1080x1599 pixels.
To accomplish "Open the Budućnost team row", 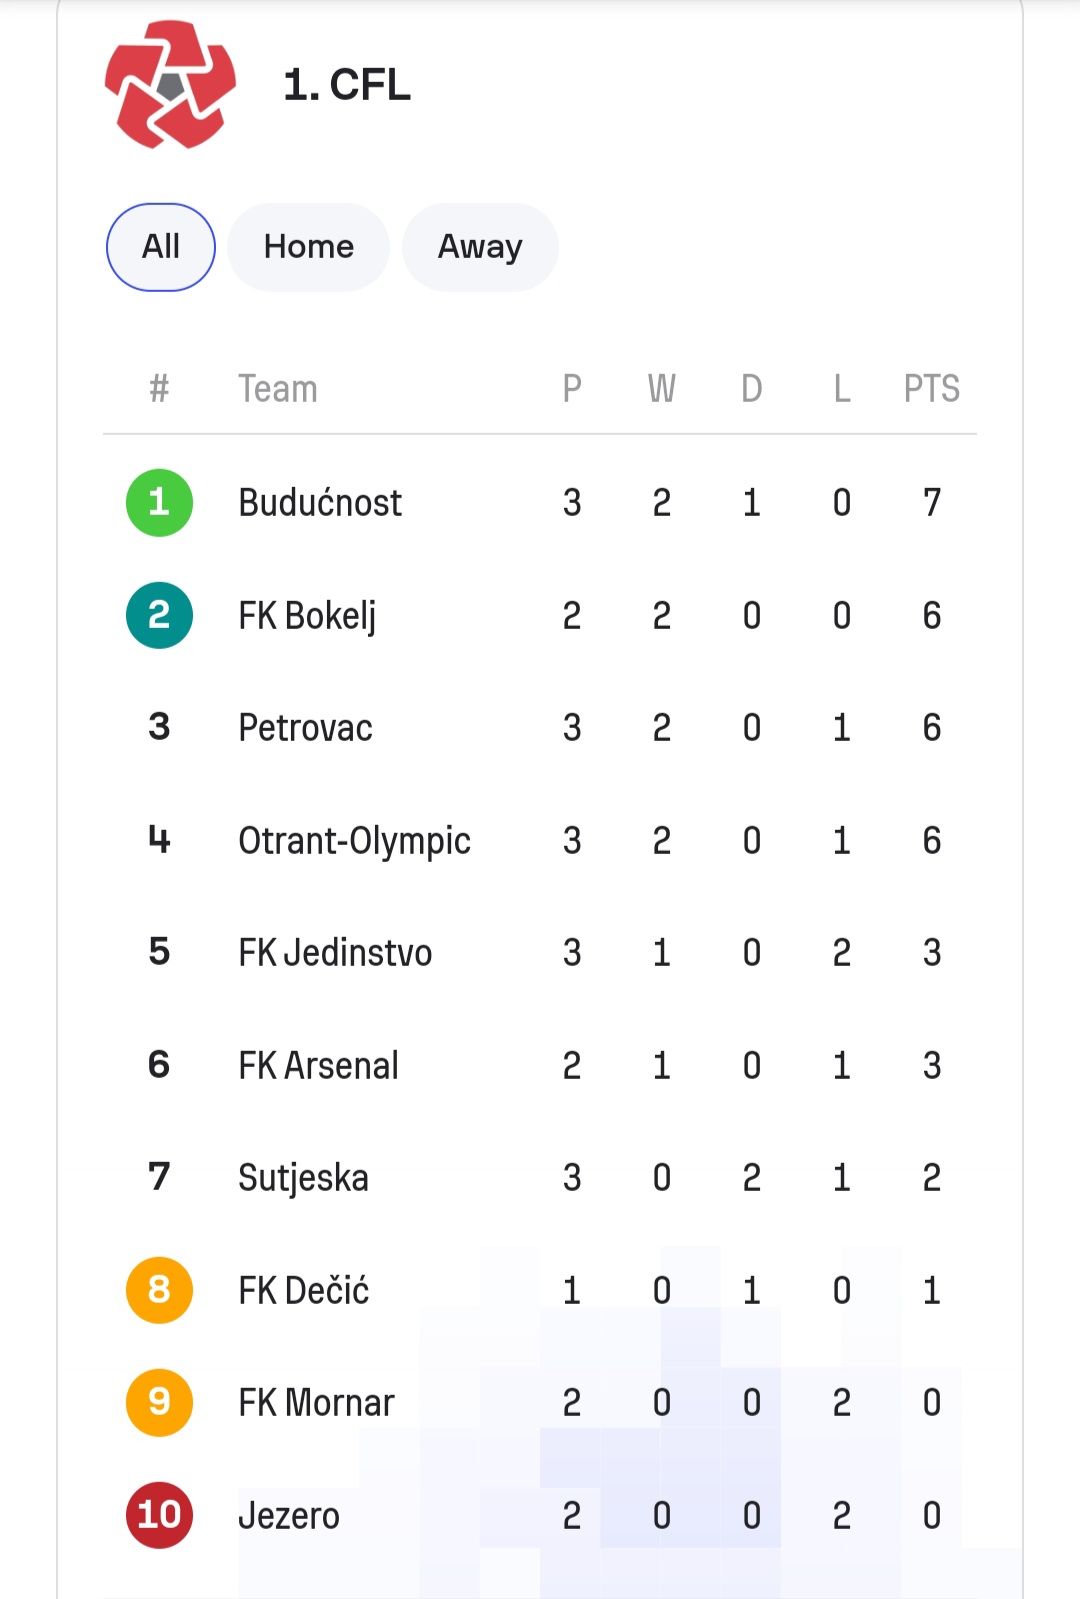I will tap(540, 502).
